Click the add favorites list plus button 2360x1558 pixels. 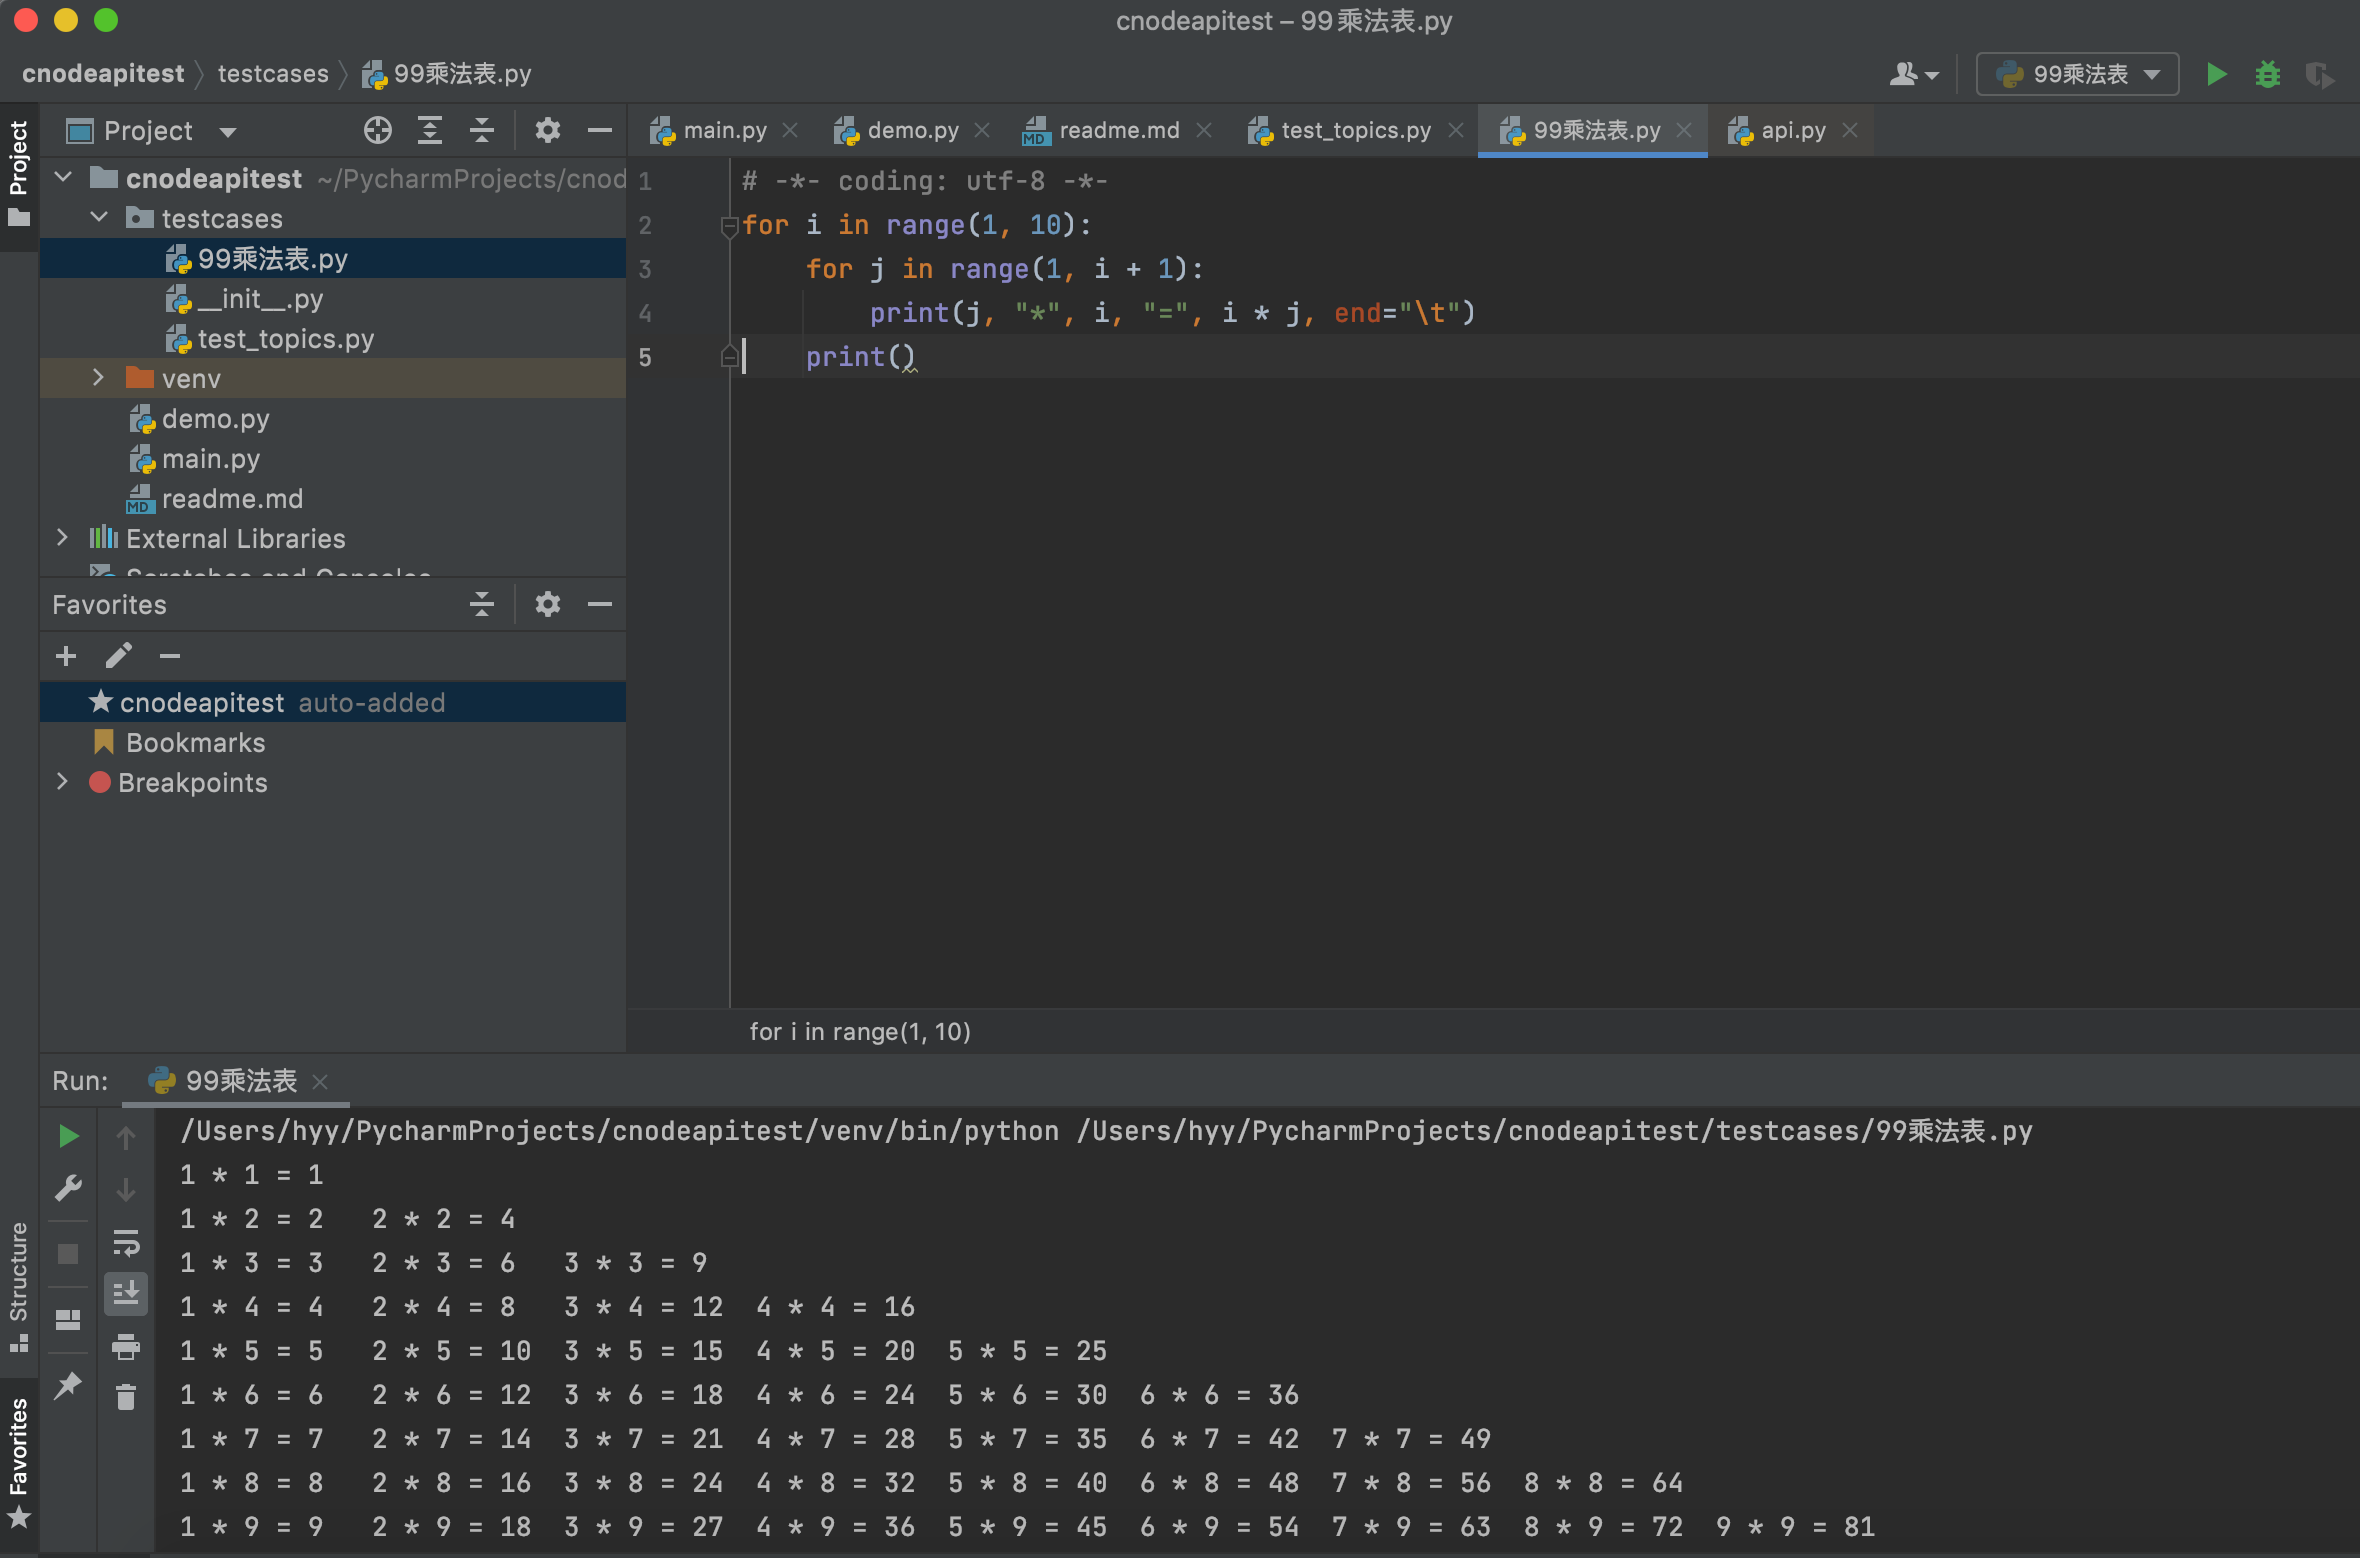pos(66,656)
